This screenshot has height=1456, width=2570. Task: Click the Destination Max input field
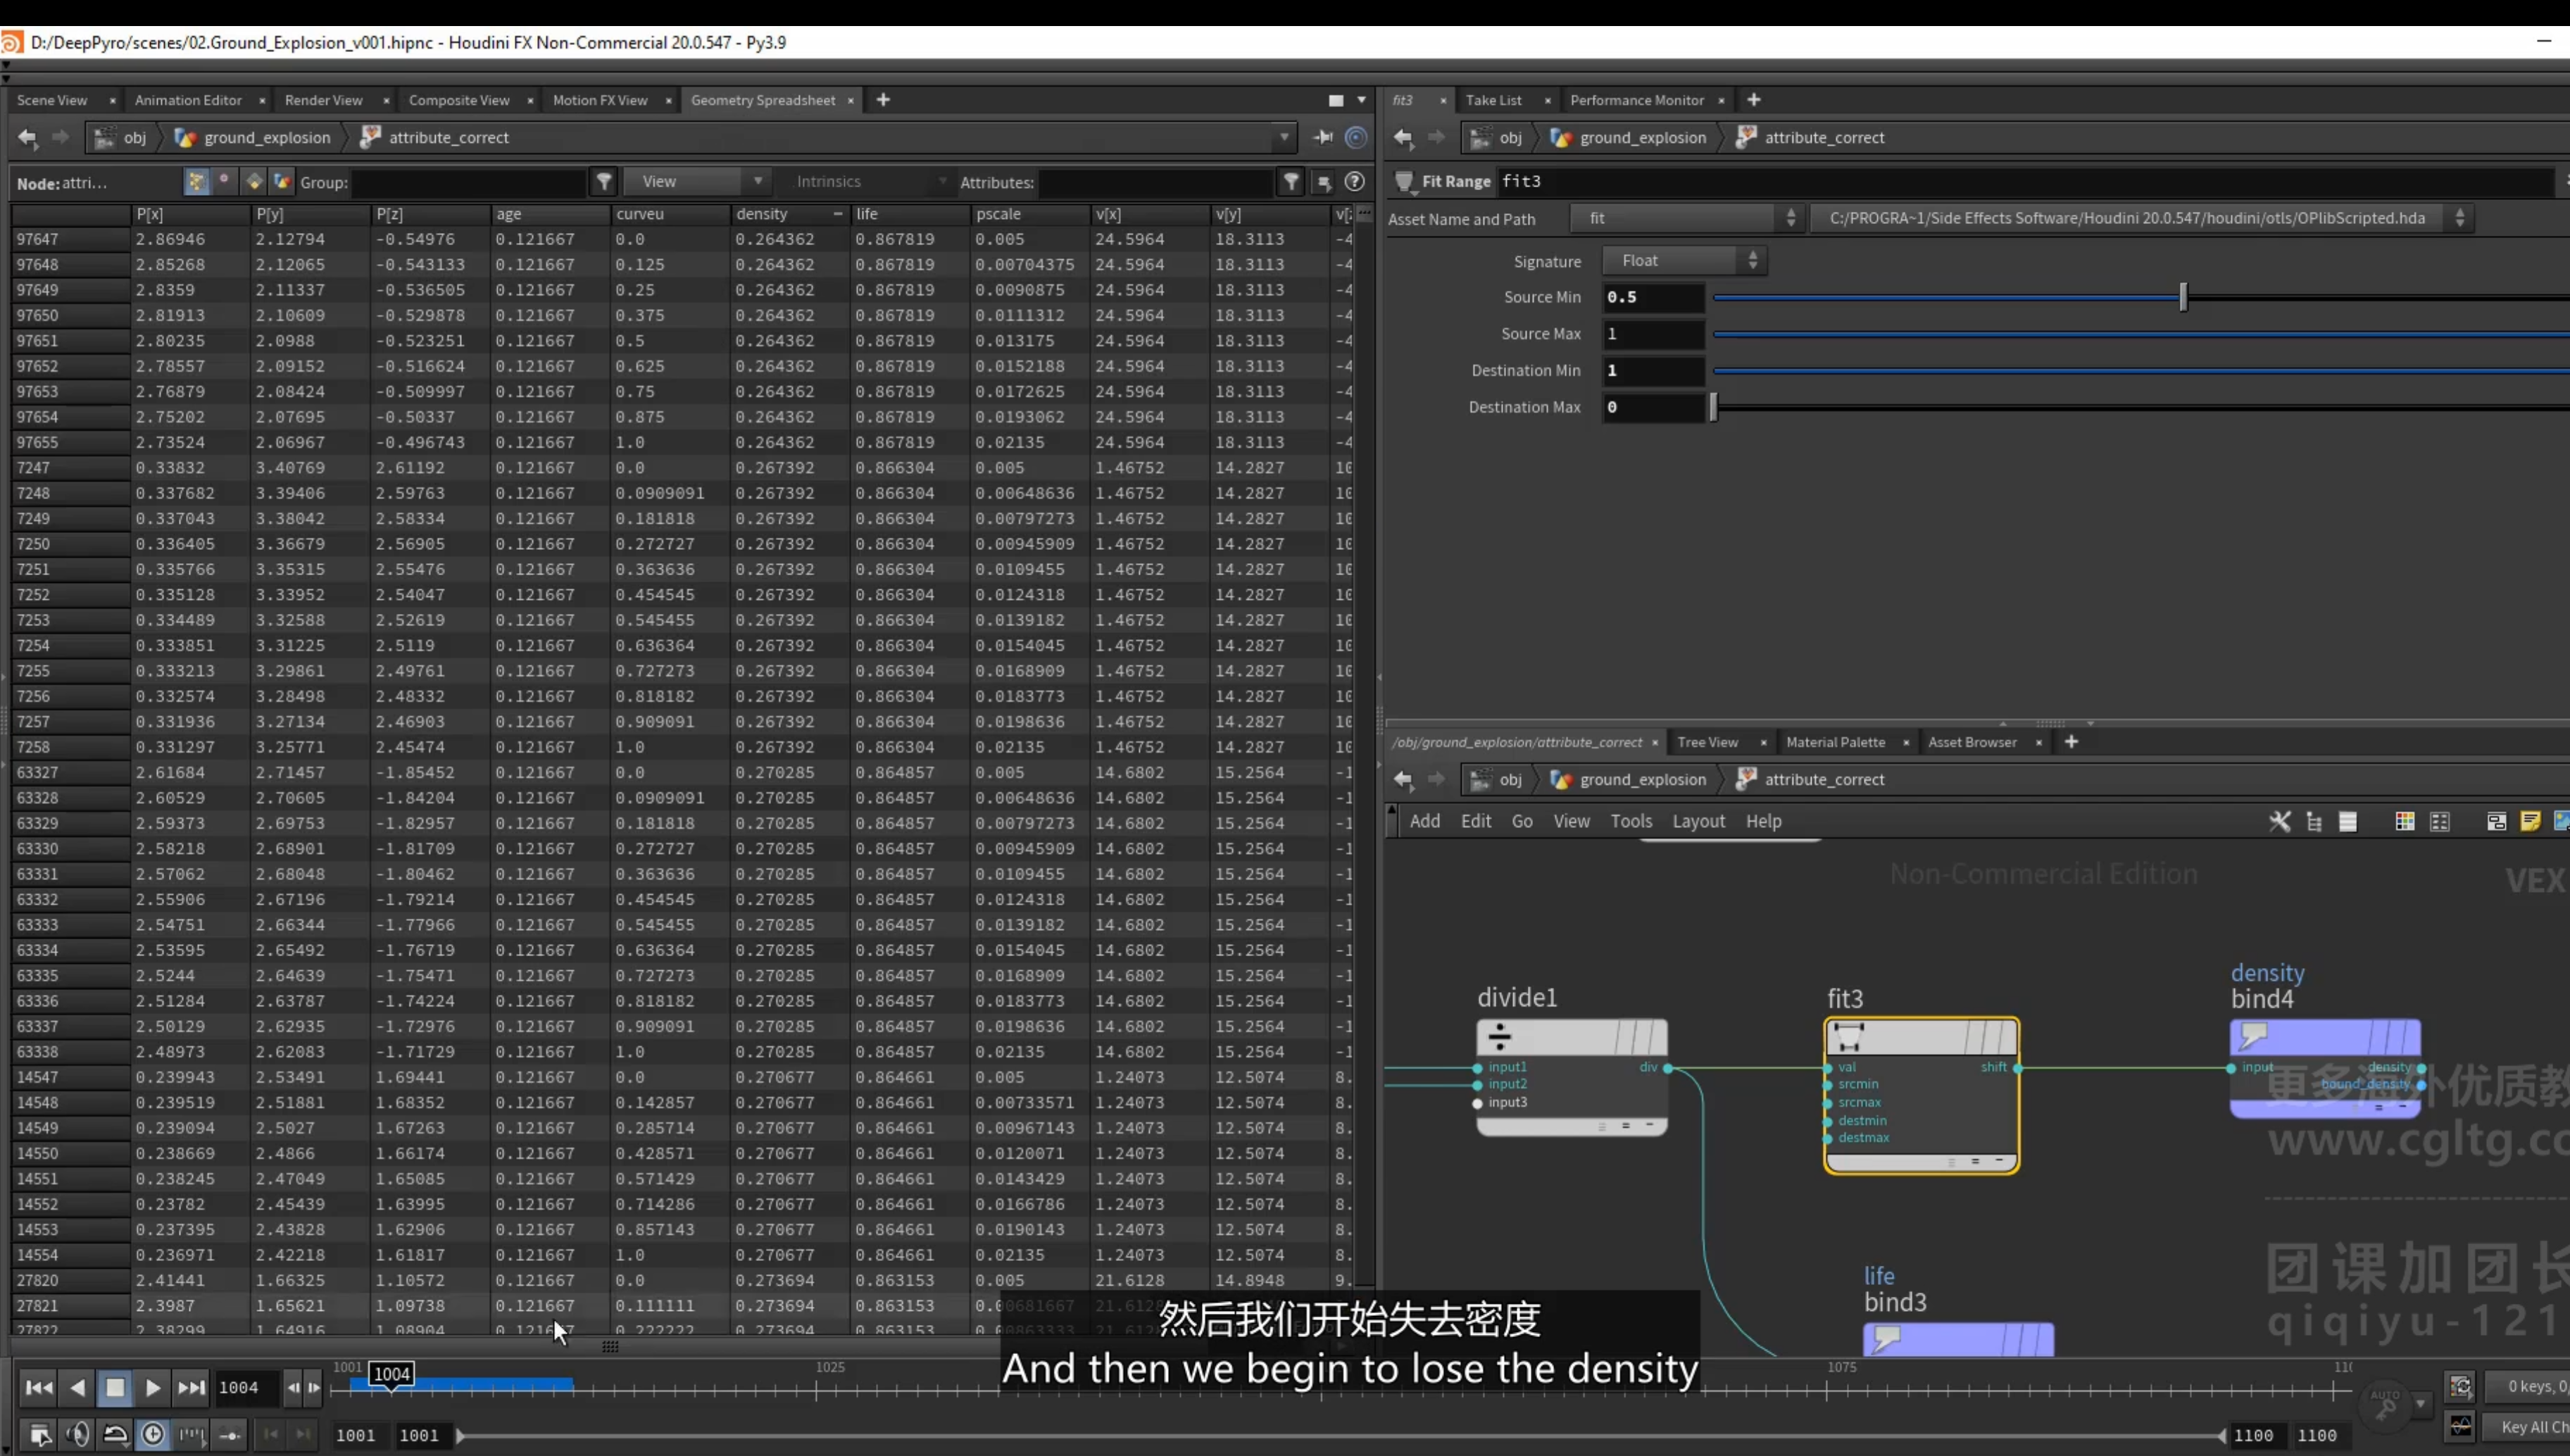1653,407
